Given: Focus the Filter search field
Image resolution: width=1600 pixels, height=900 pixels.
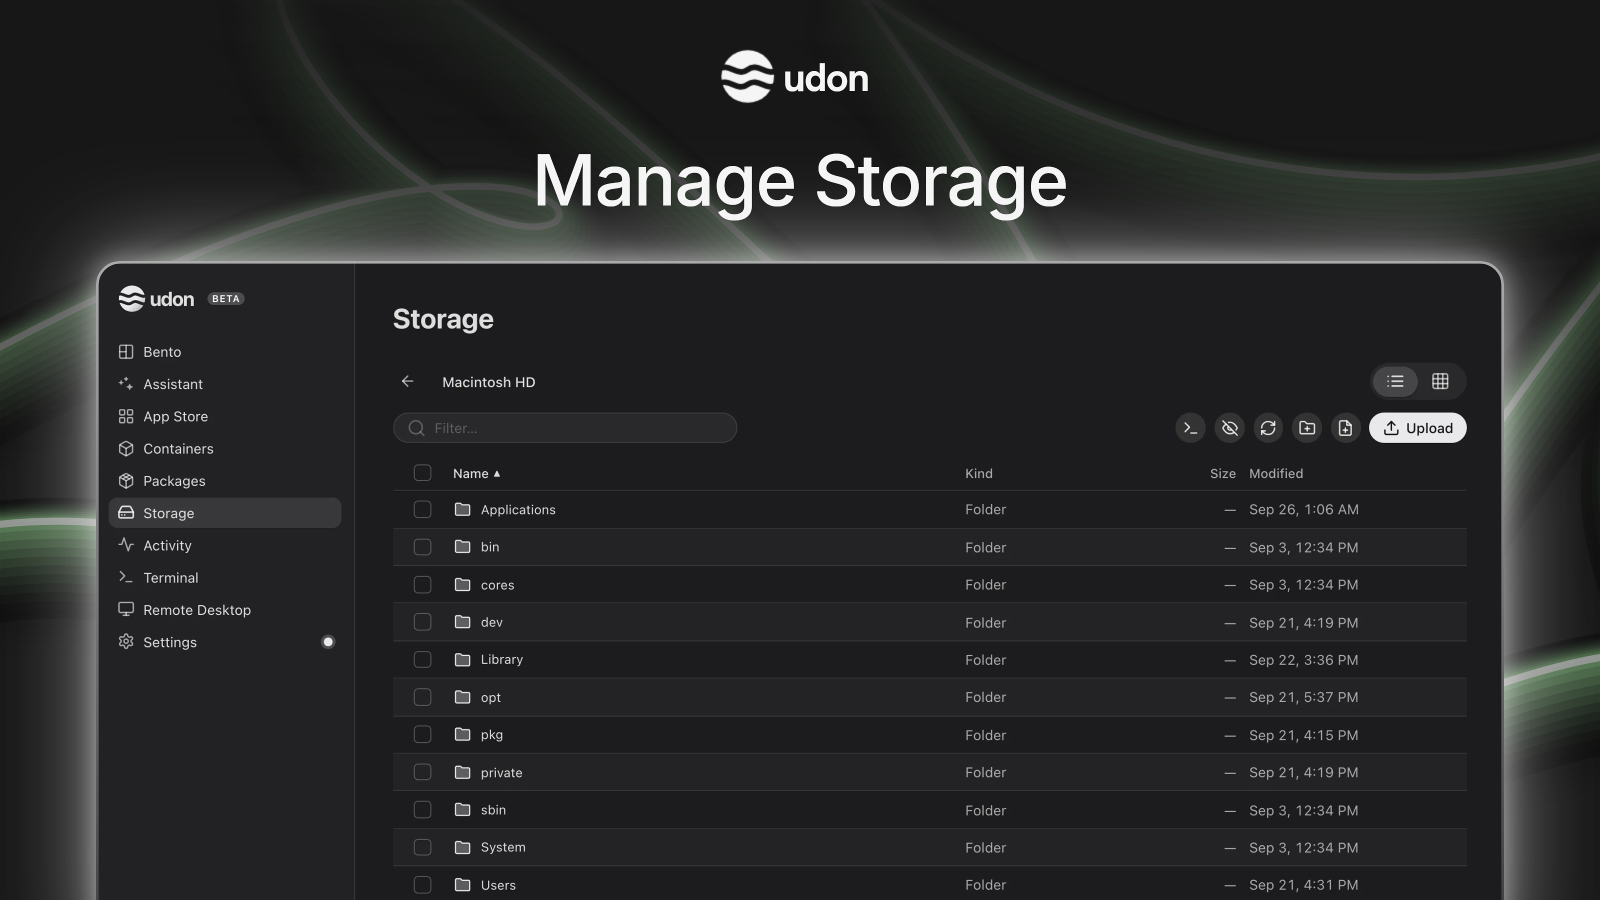Looking at the screenshot, I should click(565, 428).
